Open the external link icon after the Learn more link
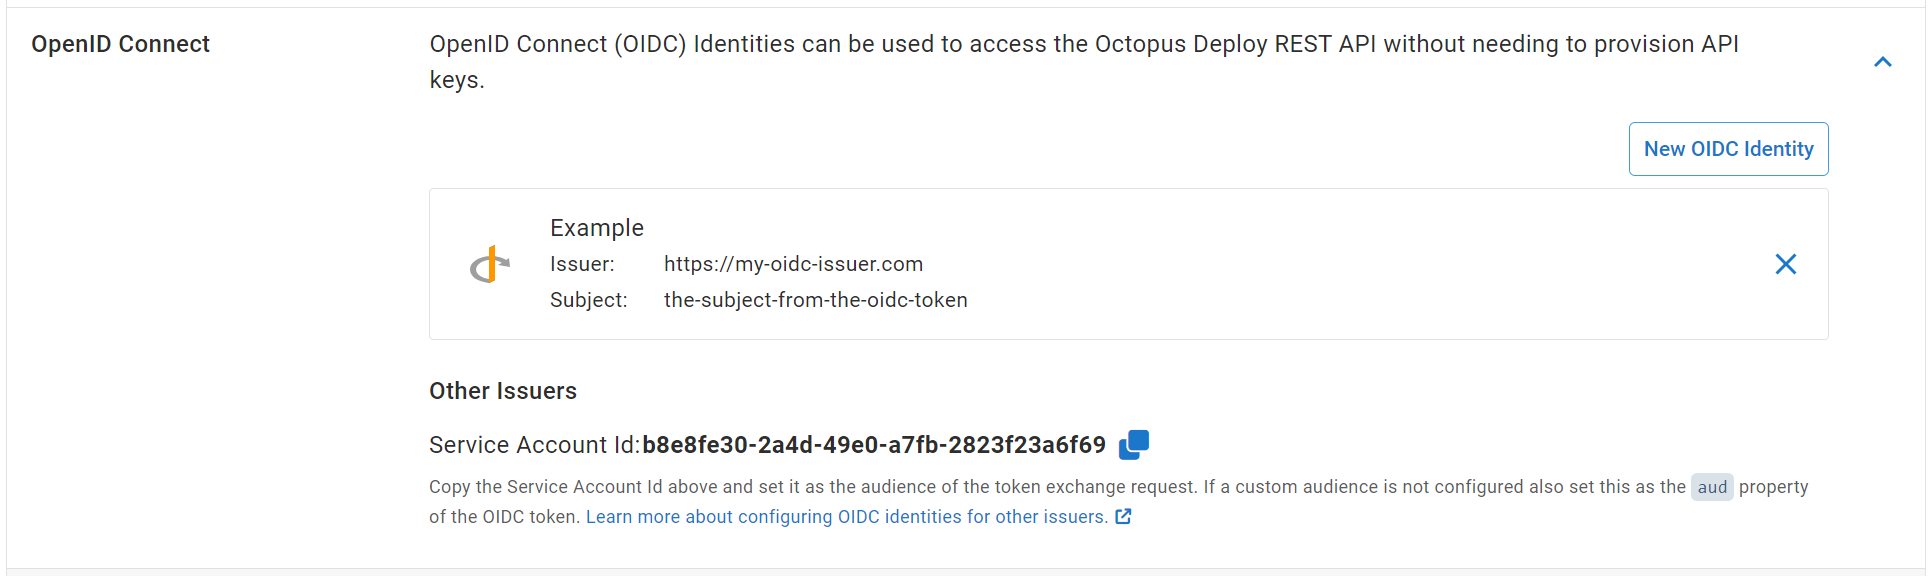The height and width of the screenshot is (576, 1931). [1123, 517]
